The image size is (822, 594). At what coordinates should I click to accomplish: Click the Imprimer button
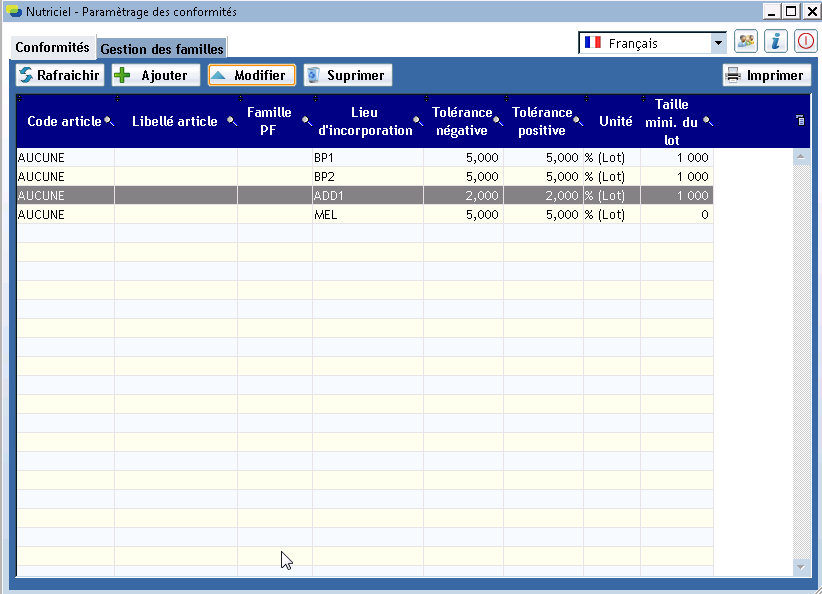pos(766,75)
